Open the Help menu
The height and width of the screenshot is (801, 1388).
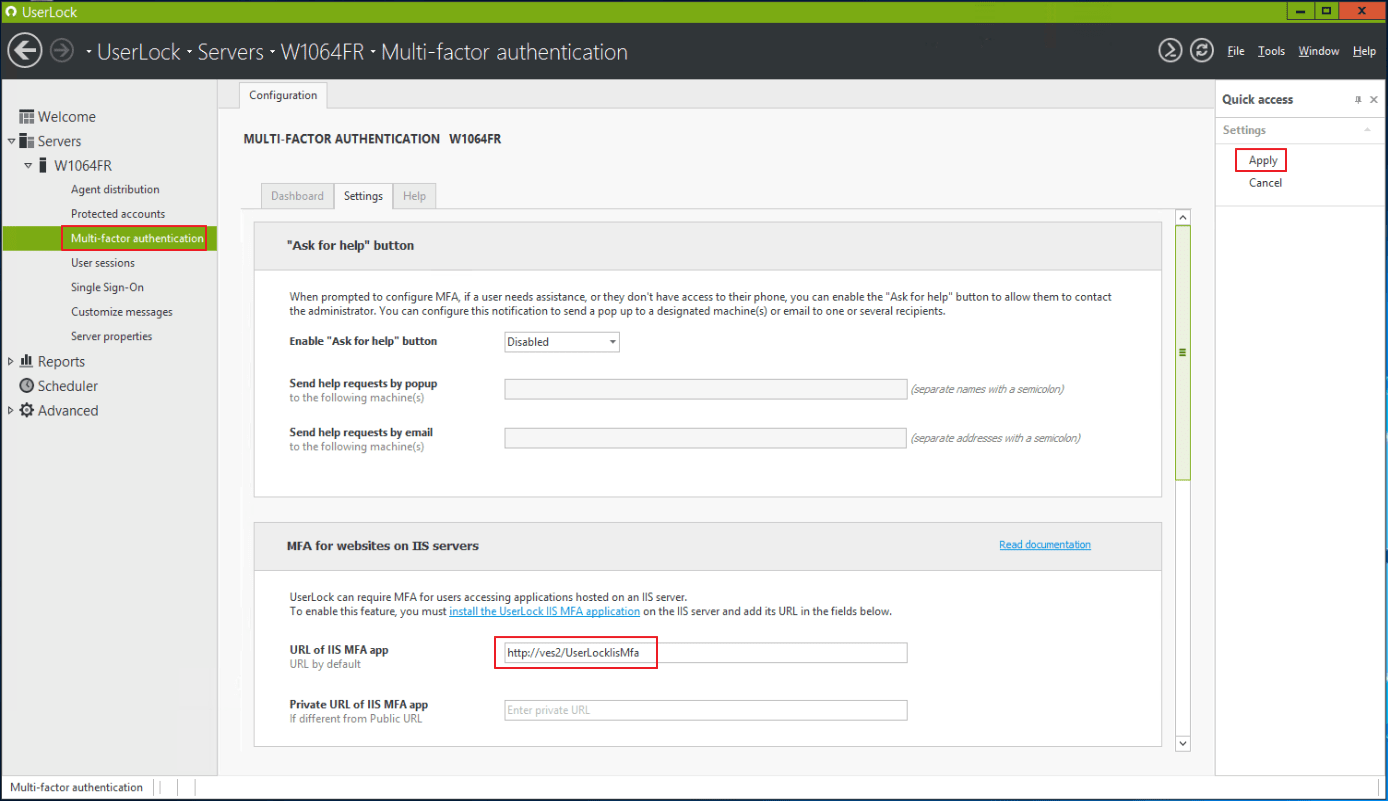(x=1364, y=51)
